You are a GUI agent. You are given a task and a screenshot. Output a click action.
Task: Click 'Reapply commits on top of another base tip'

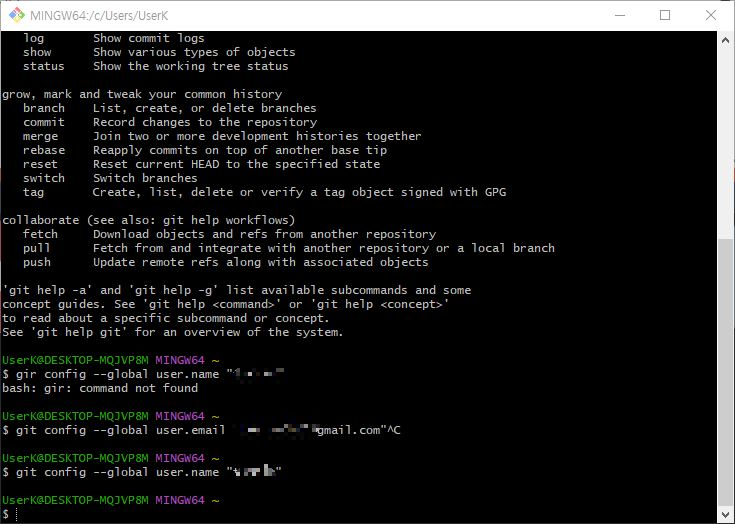coord(240,150)
